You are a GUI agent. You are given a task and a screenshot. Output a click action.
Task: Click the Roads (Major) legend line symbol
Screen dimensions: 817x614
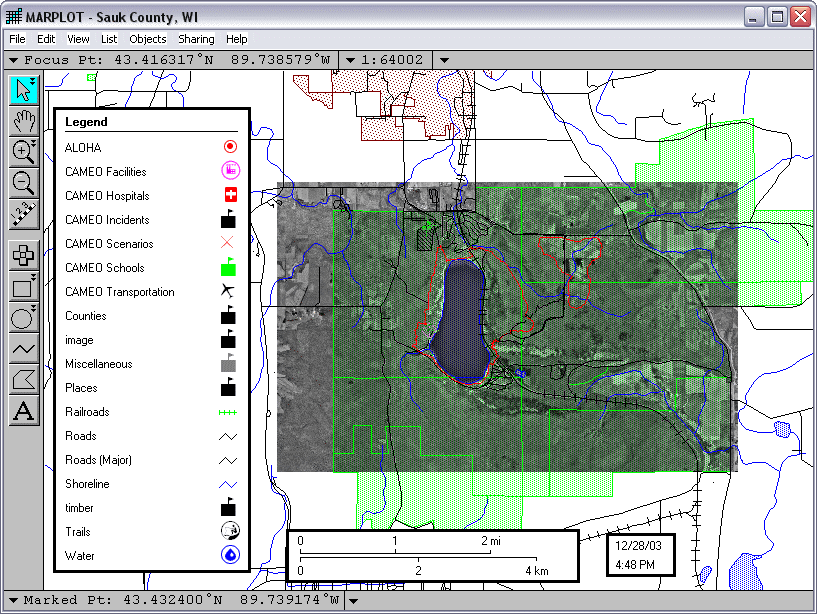(x=228, y=460)
